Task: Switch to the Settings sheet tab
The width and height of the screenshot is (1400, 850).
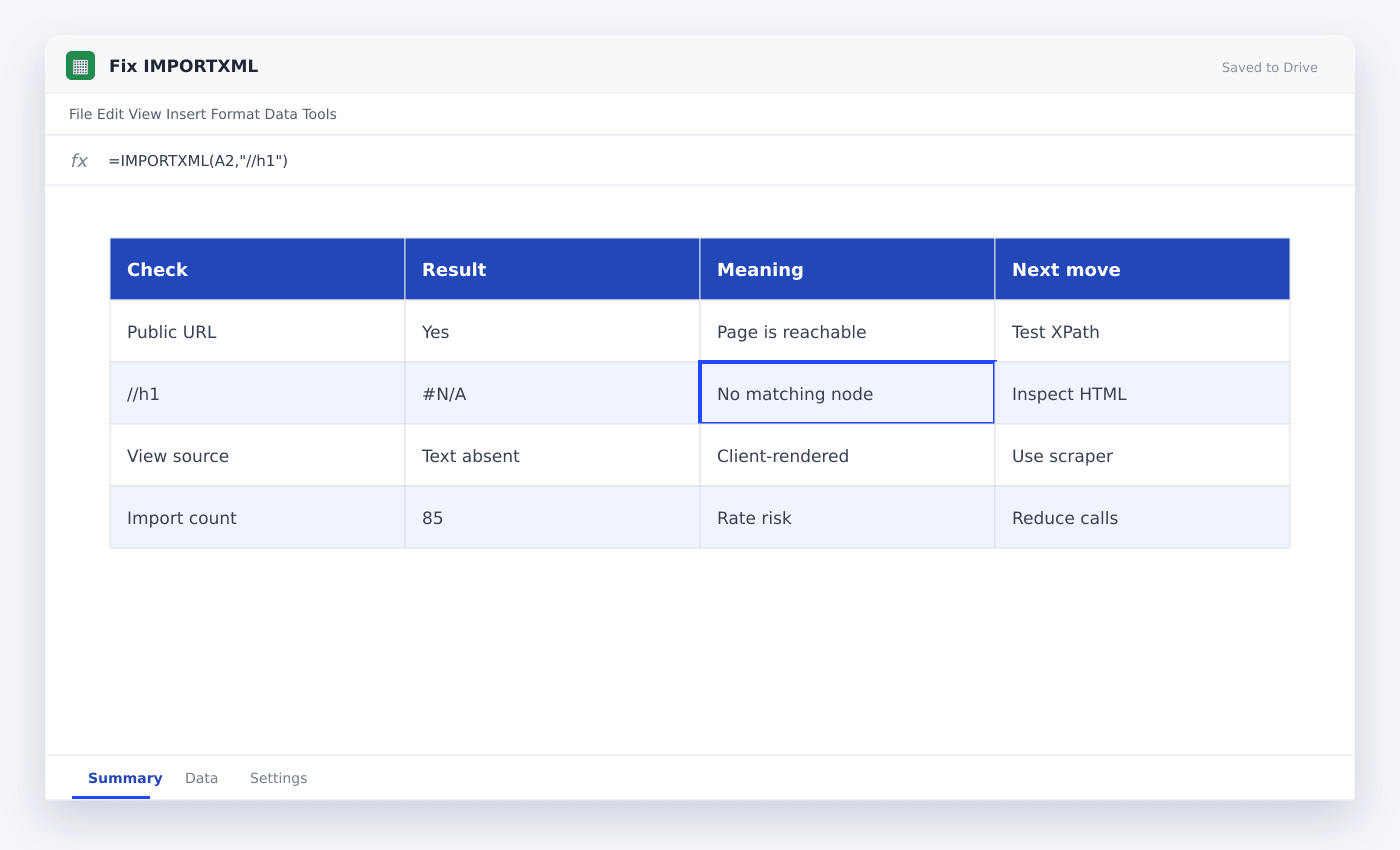Action: tap(278, 778)
